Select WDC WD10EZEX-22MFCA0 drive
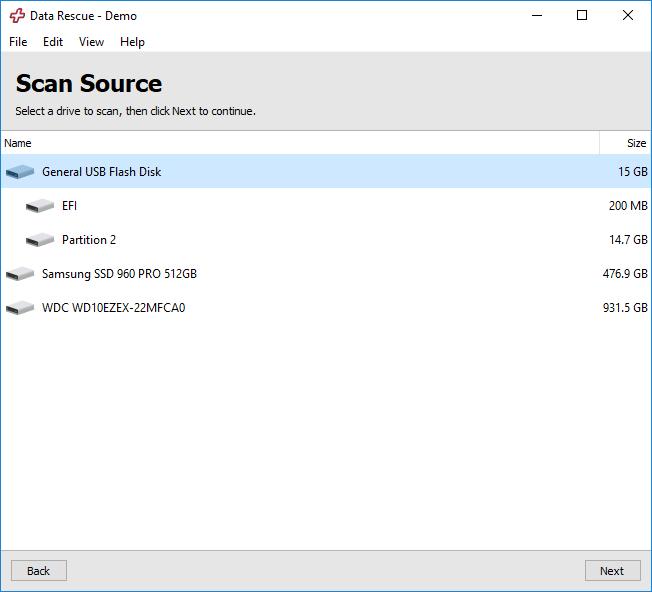This screenshot has width=652, height=592. pyautogui.click(x=114, y=308)
